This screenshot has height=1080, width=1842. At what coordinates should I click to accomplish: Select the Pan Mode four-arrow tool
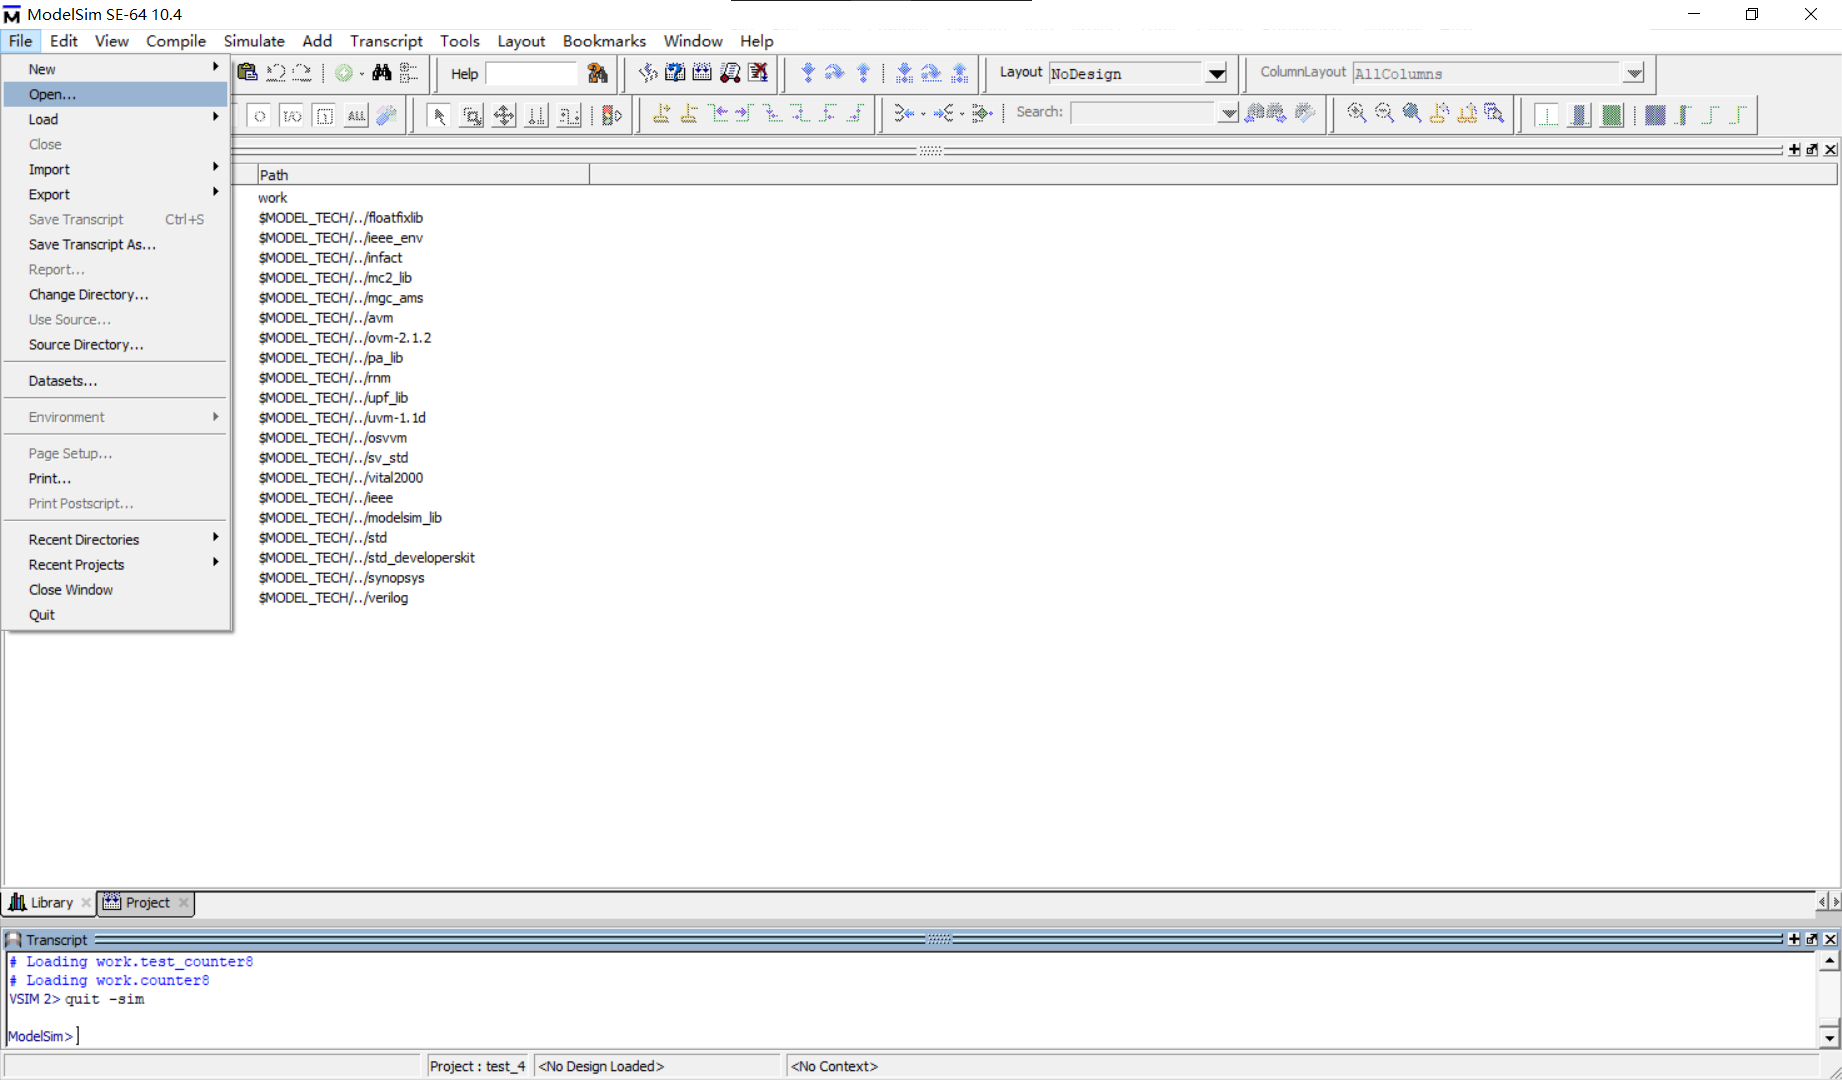coord(504,115)
